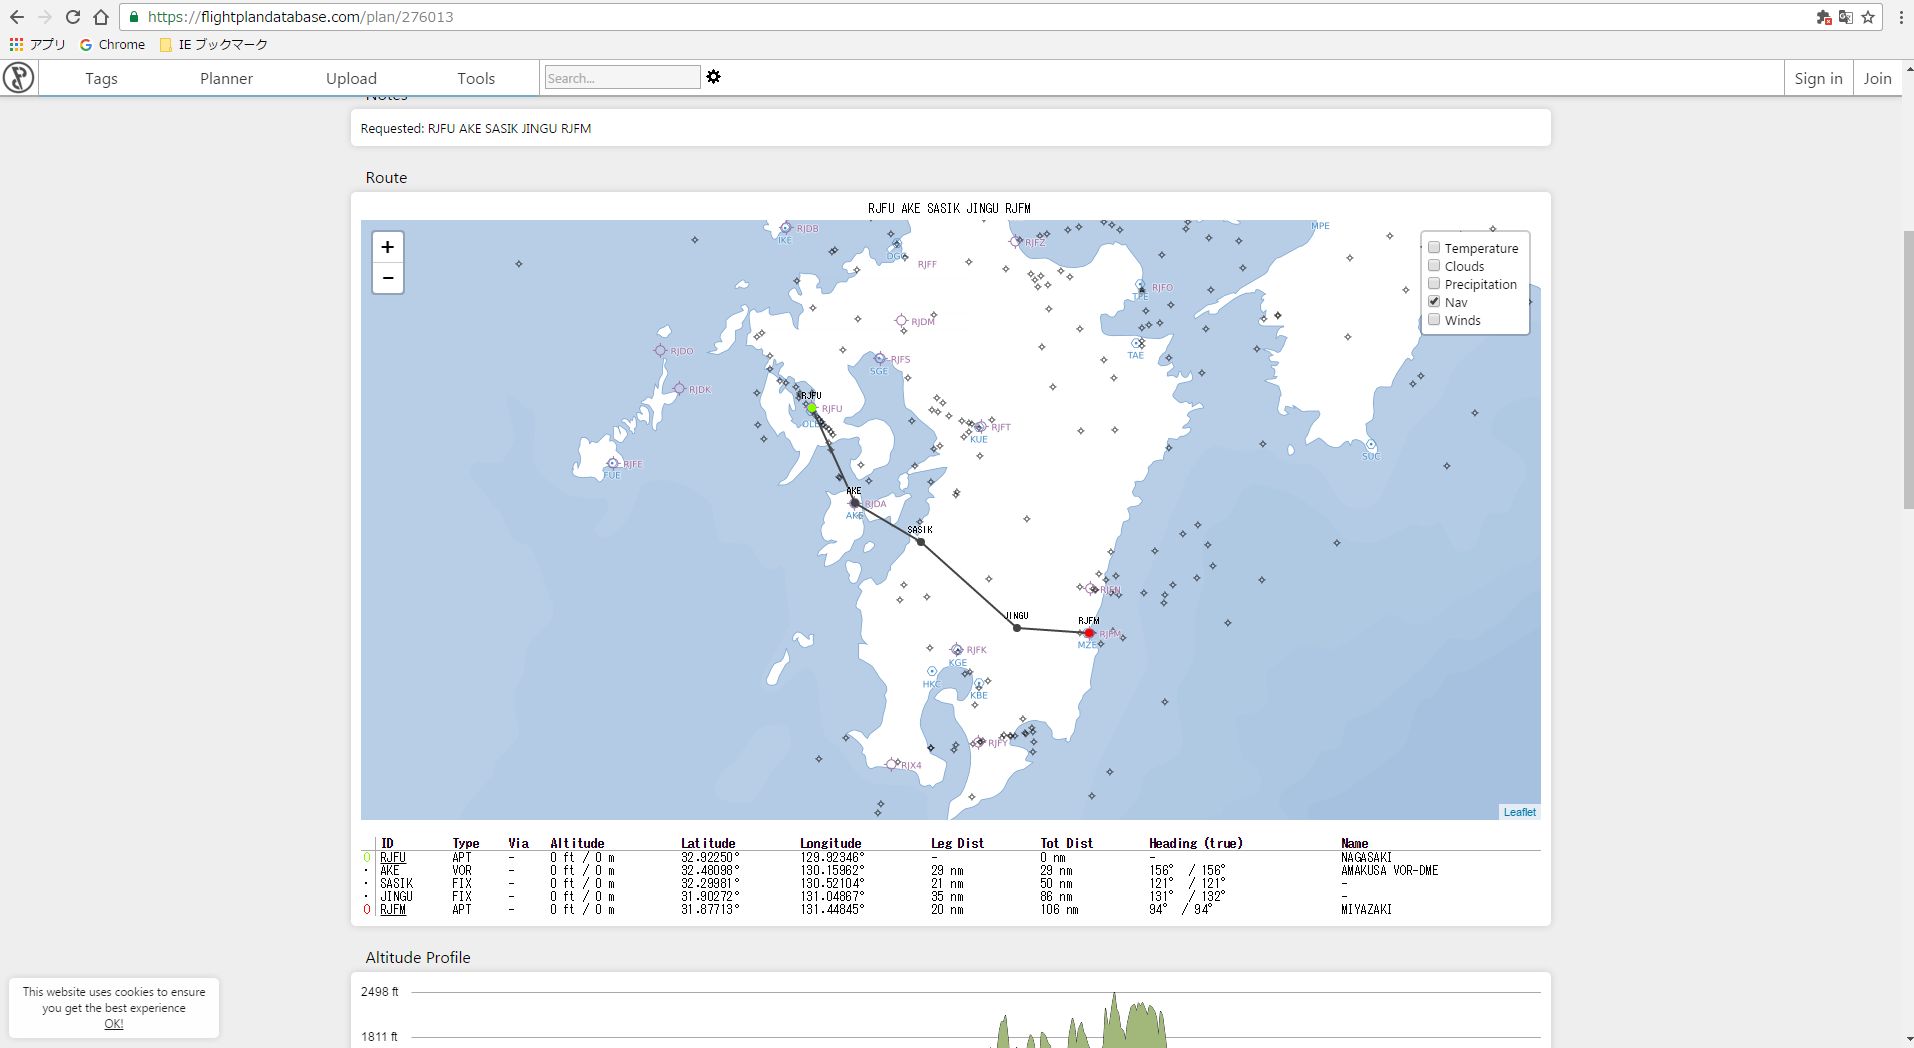
Task: Click the RJFK airport symbol on the map
Action: [x=957, y=650]
